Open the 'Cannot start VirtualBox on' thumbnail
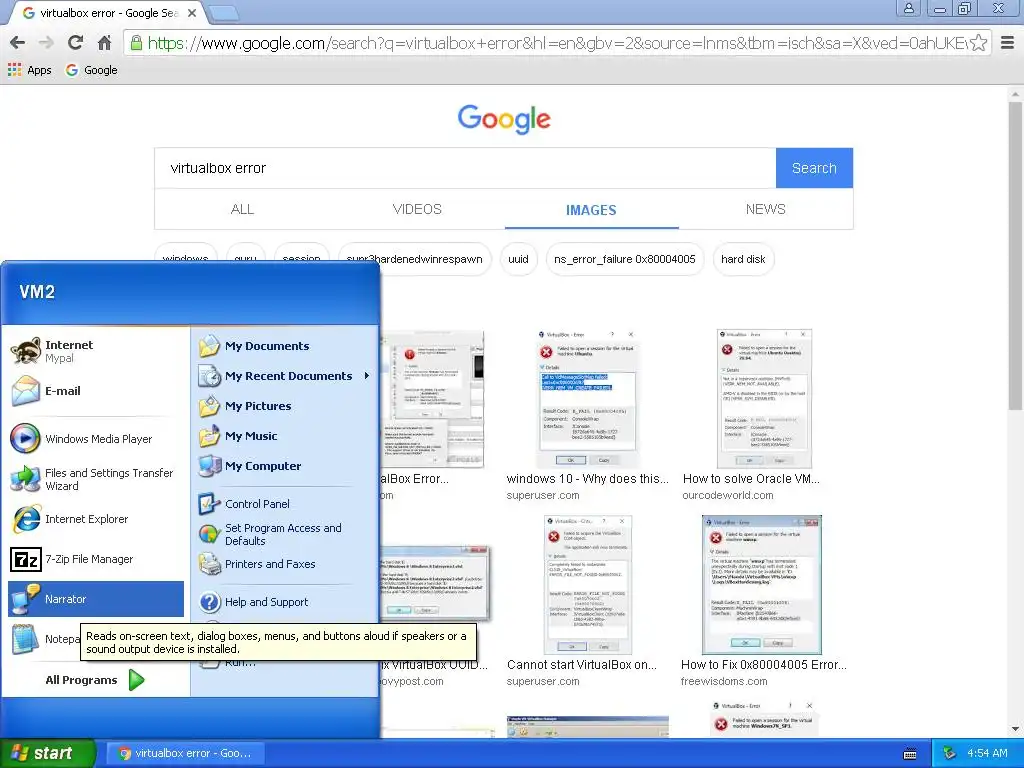 [588, 585]
